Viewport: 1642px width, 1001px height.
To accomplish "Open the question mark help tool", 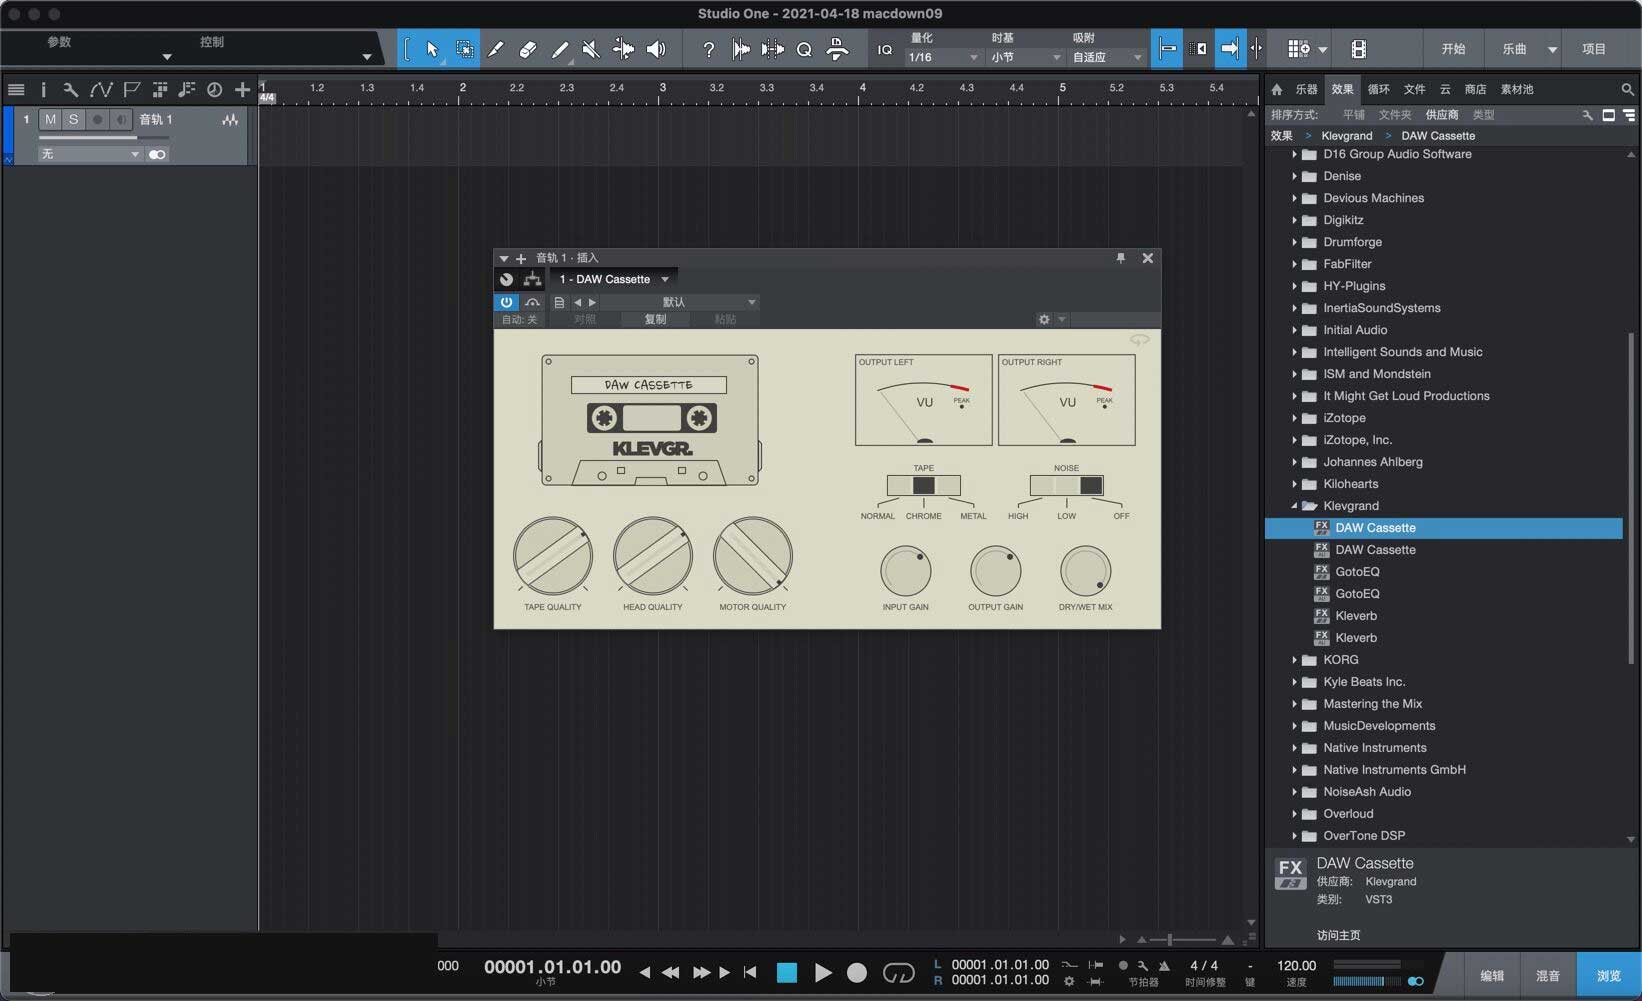I will coord(708,49).
